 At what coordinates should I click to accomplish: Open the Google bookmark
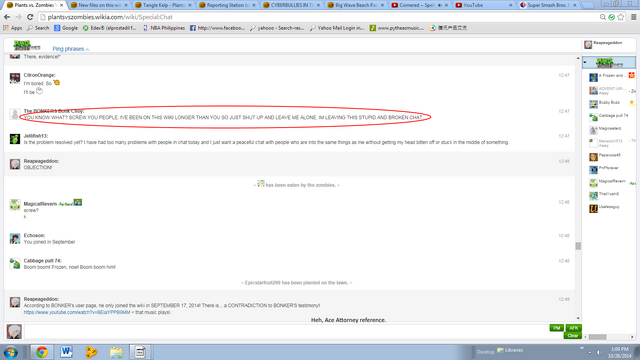66,28
